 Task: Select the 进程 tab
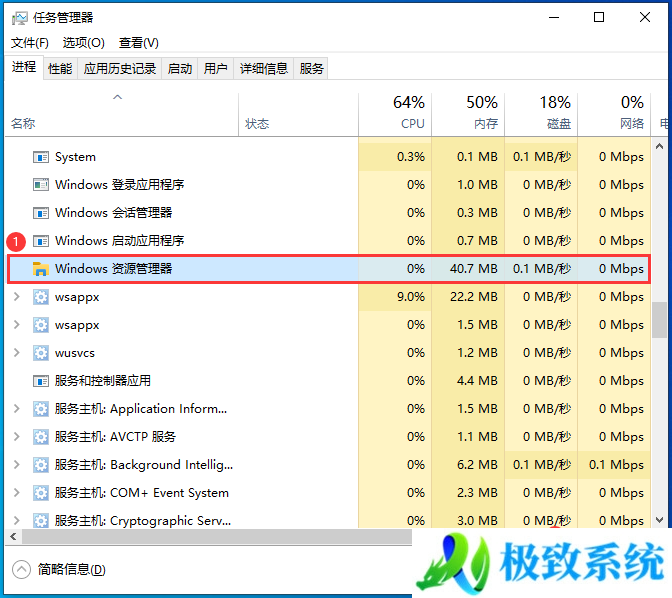pyautogui.click(x=24, y=67)
